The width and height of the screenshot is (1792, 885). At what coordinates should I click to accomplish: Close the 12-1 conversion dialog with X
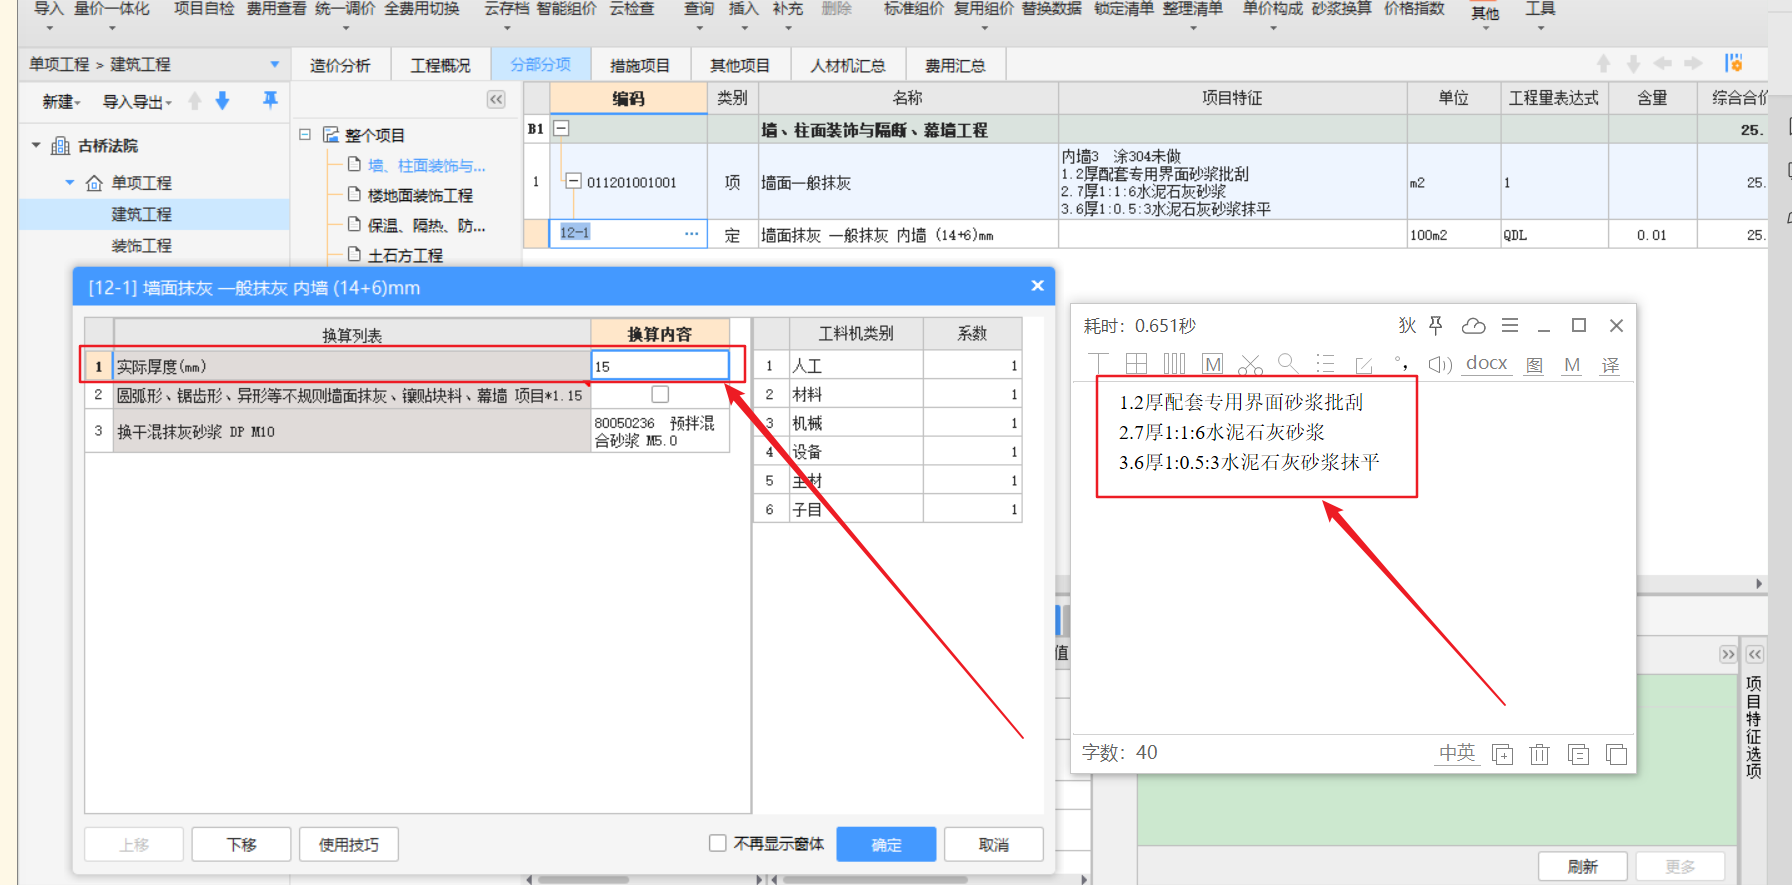point(1037,286)
